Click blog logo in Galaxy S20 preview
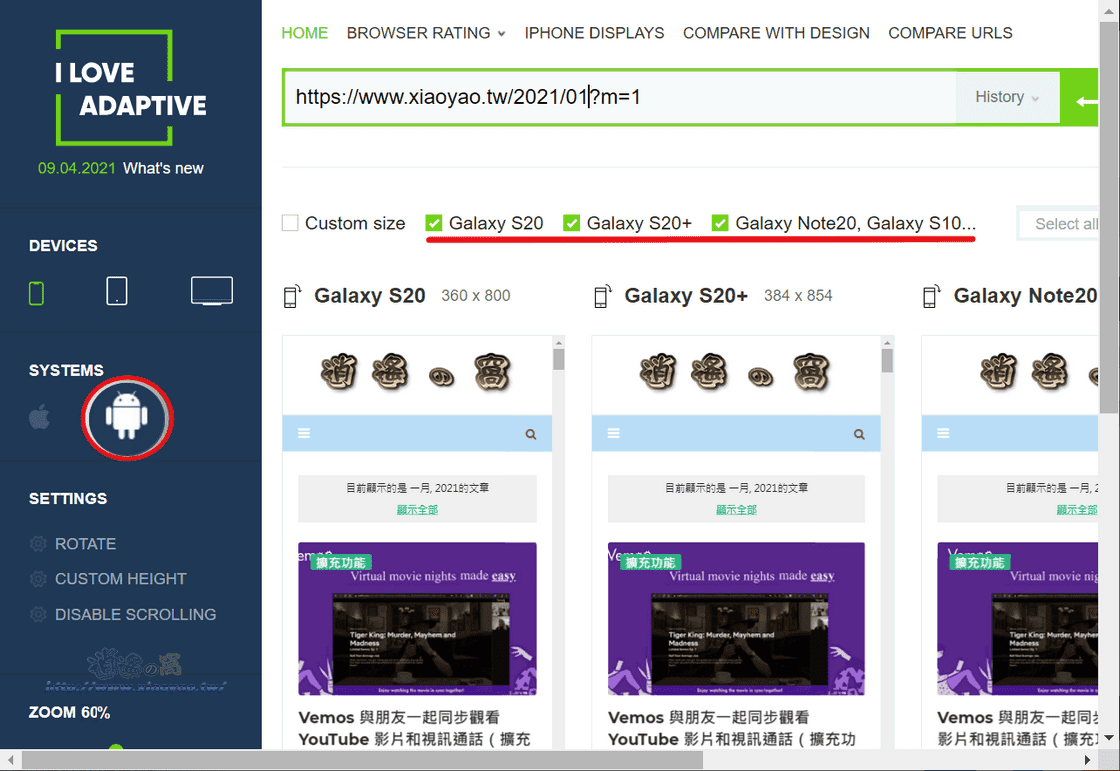The image size is (1120, 771). 415,372
